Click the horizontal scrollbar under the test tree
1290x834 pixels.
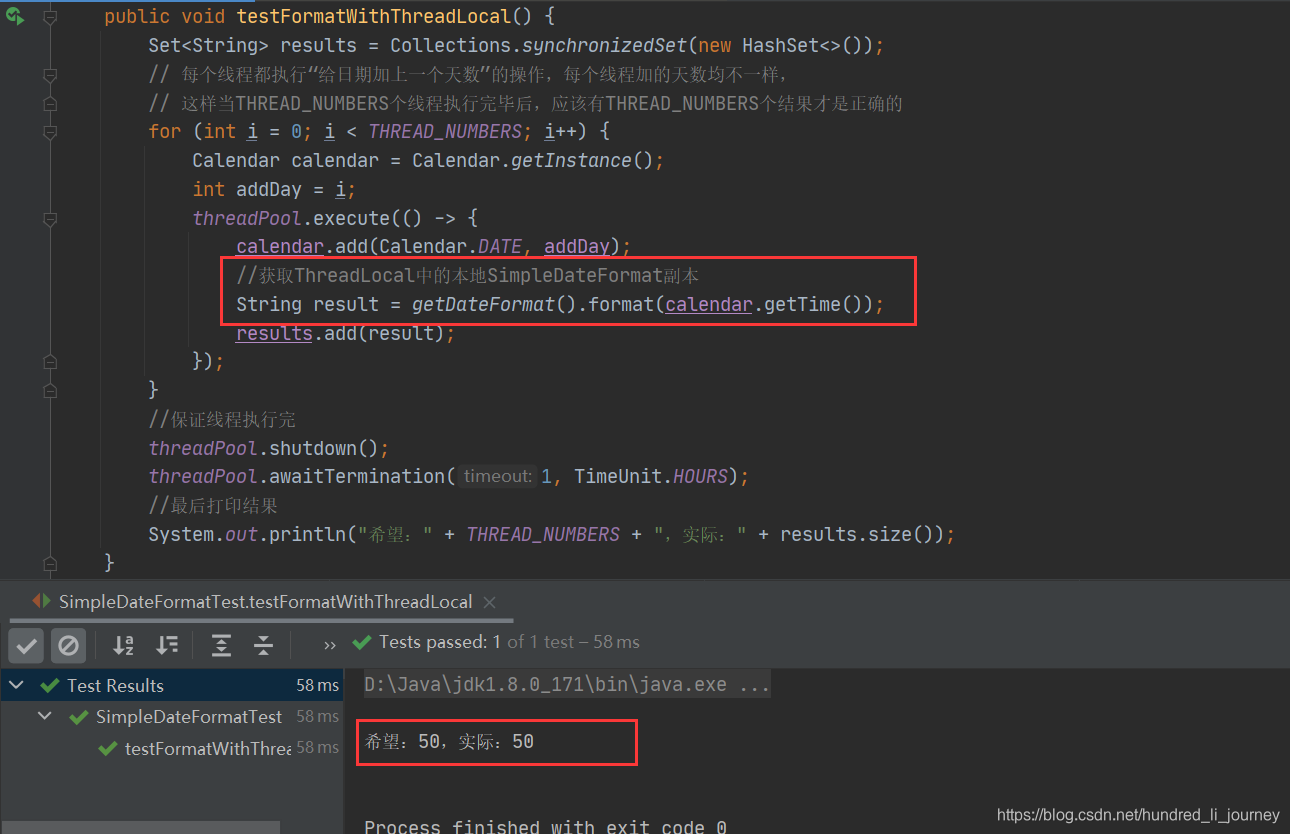140,827
